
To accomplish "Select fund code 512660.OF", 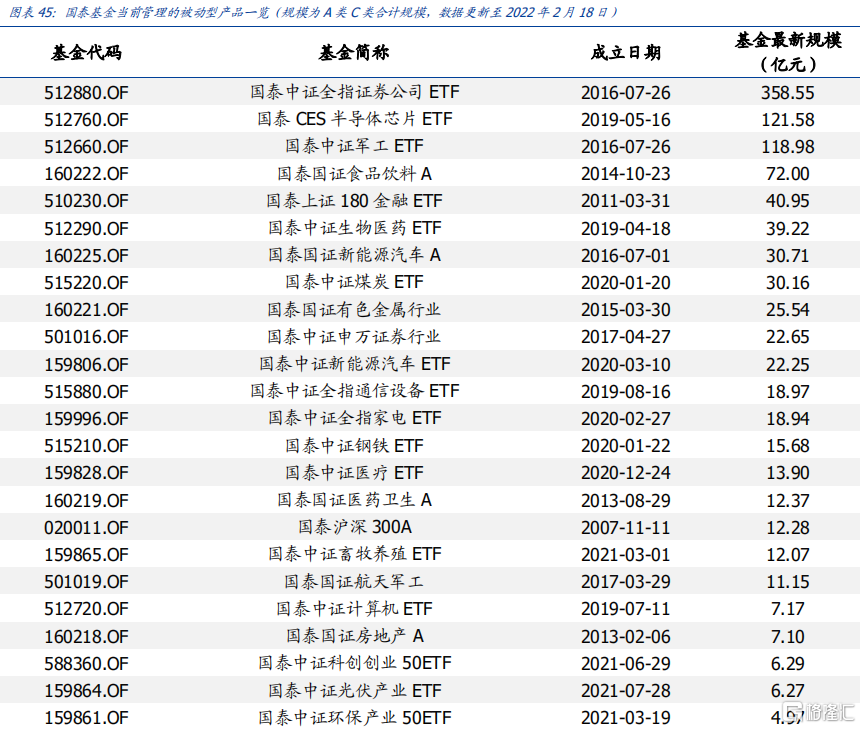I will 86,146.
